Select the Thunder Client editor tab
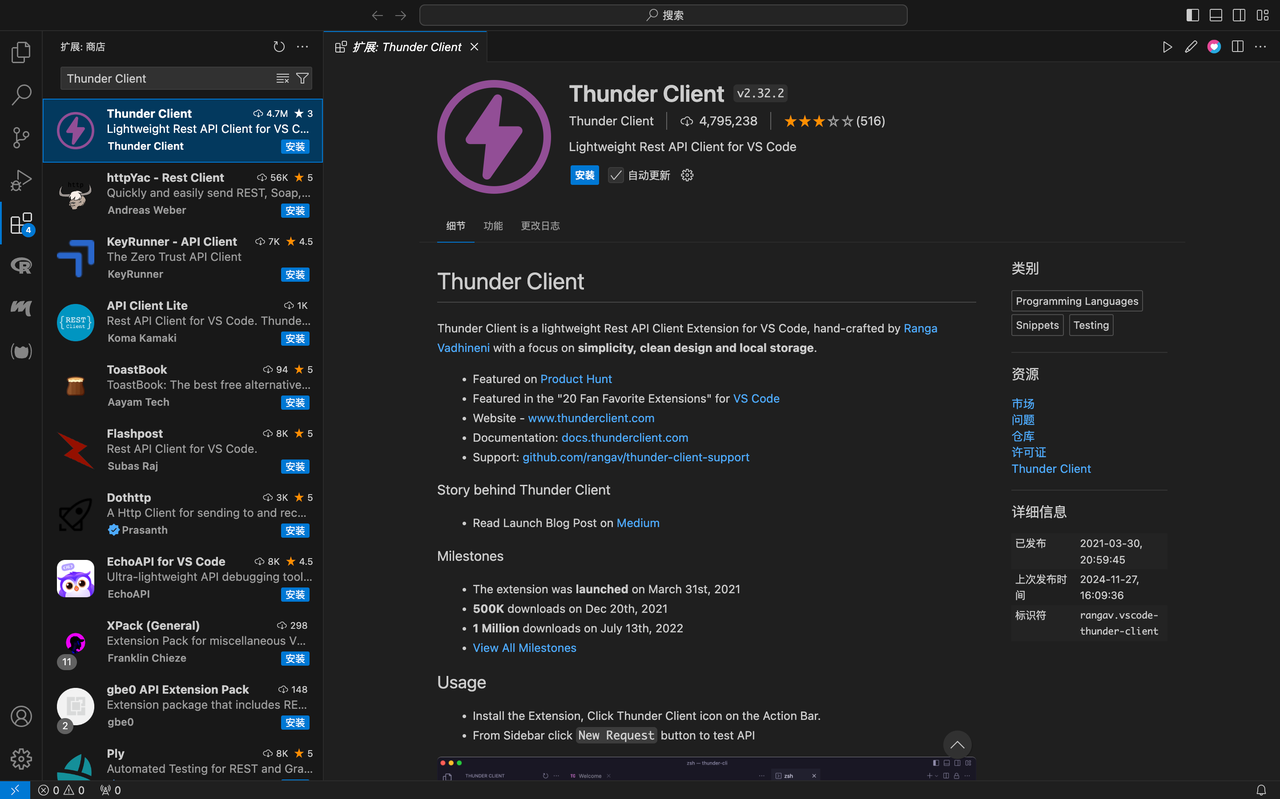Viewport: 1280px width, 799px height. [407, 47]
